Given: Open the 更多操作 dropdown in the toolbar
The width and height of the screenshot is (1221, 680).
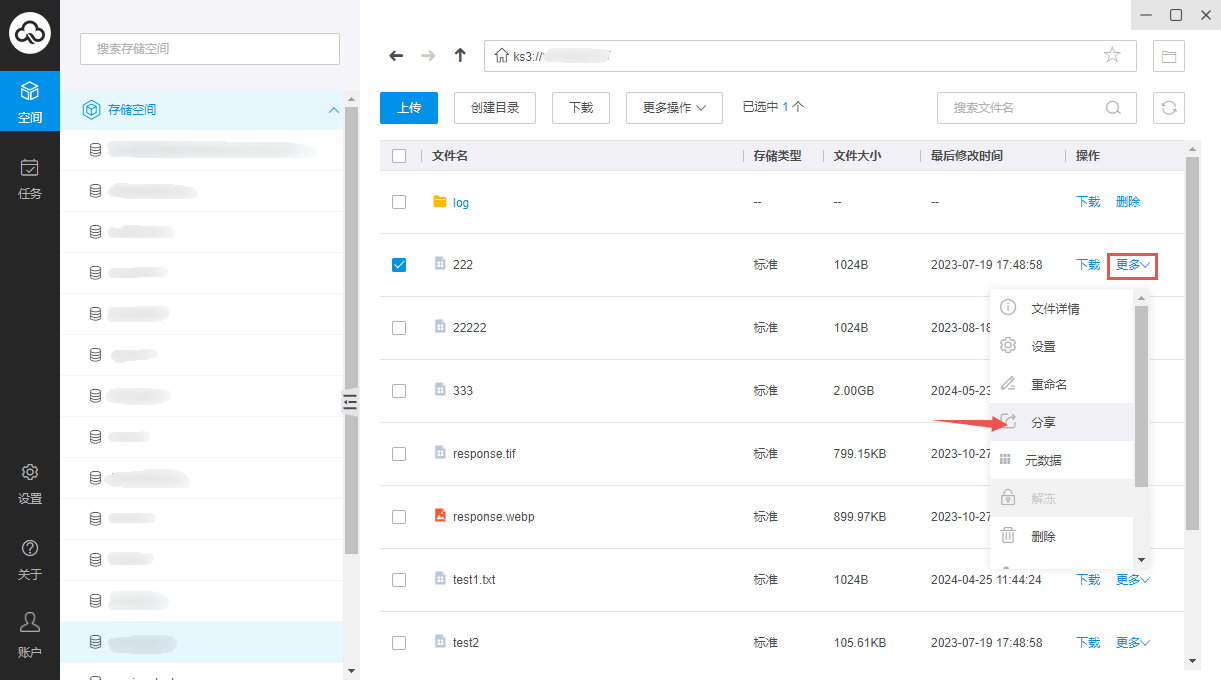Looking at the screenshot, I should point(674,108).
